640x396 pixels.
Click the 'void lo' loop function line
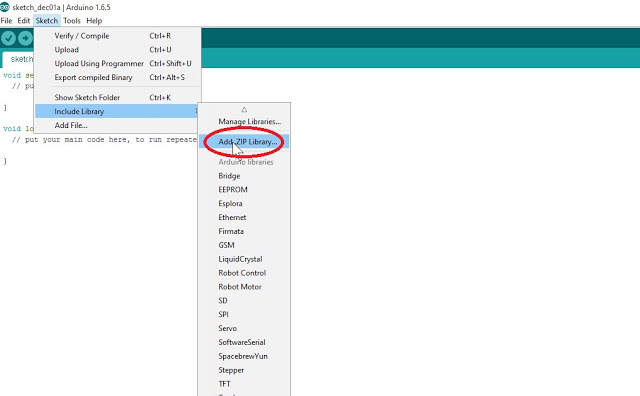(18, 129)
